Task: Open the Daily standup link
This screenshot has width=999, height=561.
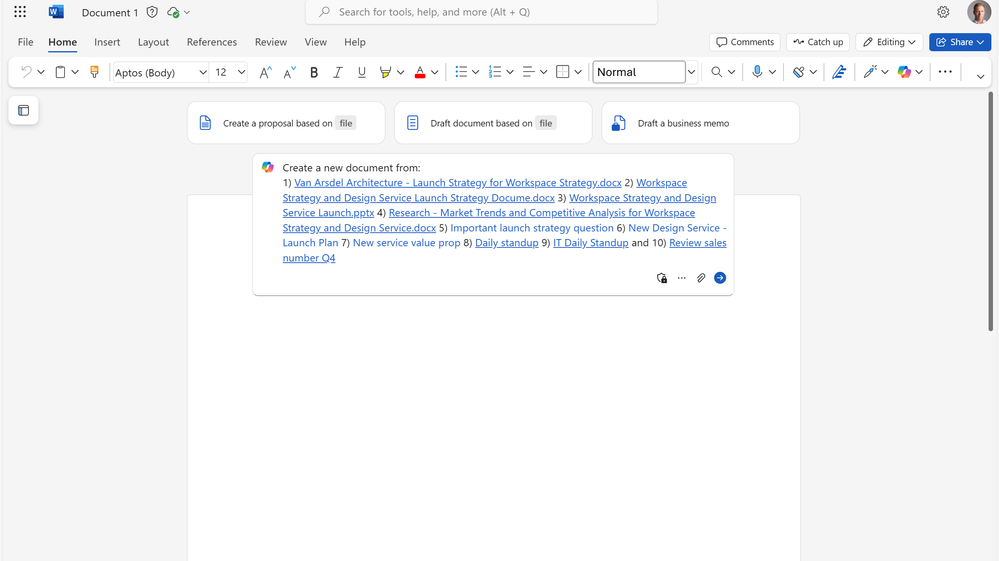Action: click(x=507, y=243)
